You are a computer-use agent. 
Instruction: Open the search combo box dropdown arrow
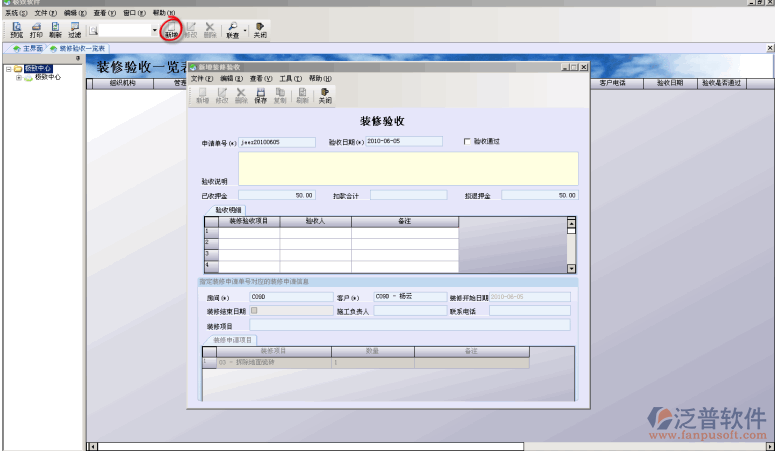pyautogui.click(x=154, y=31)
